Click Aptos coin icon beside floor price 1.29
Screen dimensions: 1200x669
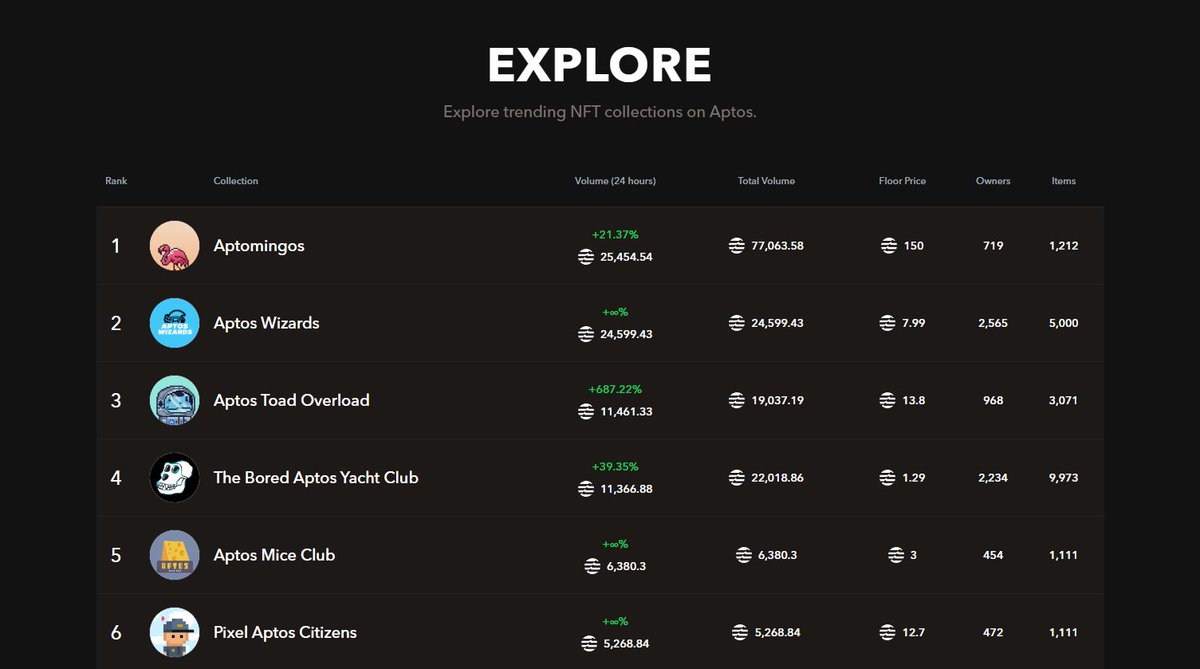coord(887,478)
